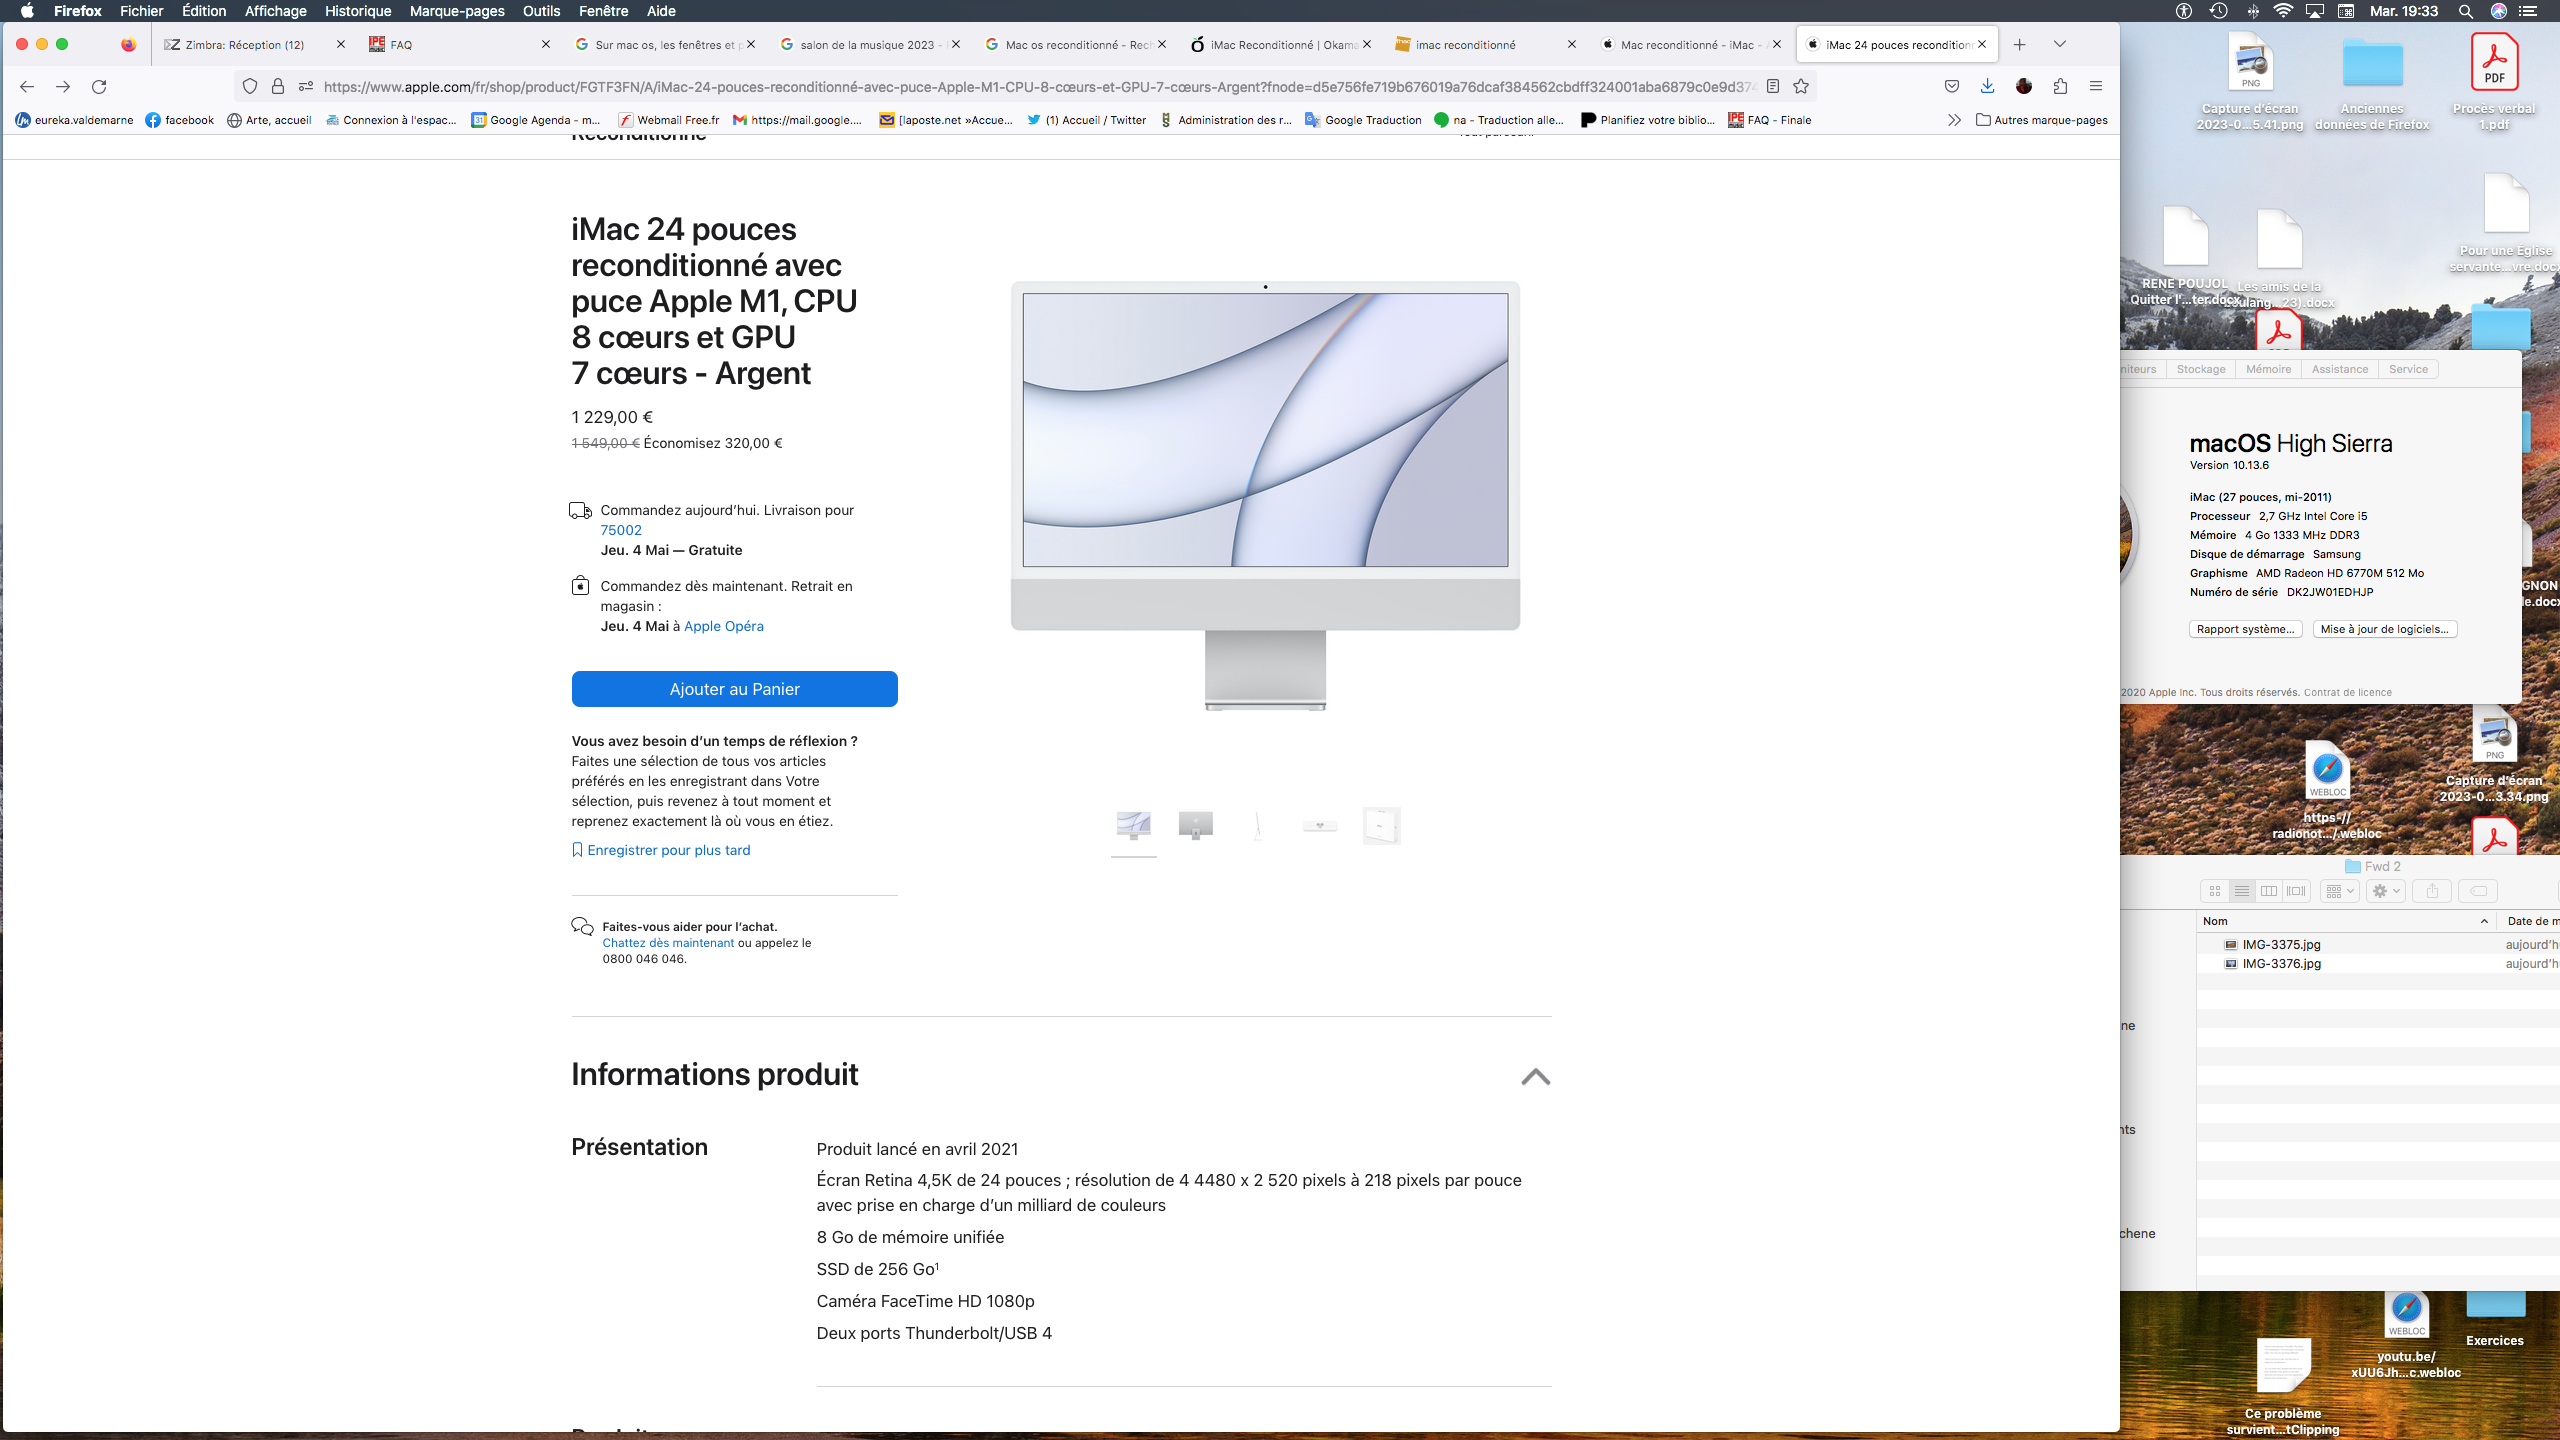Open the Firefox extensions puzzle icon

point(2060,87)
